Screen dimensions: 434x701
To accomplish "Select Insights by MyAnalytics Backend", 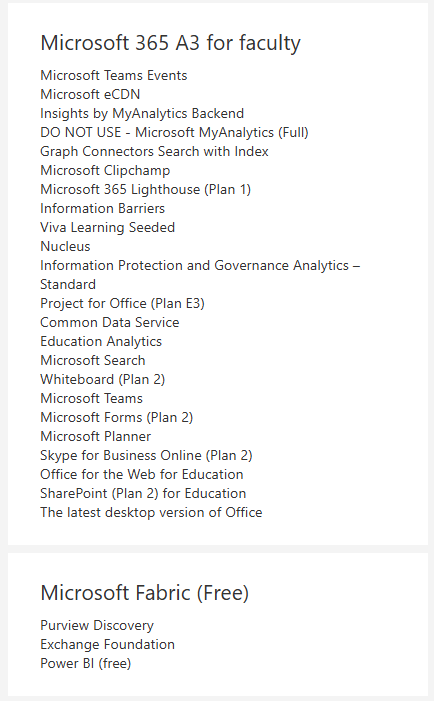I will click(x=142, y=114).
